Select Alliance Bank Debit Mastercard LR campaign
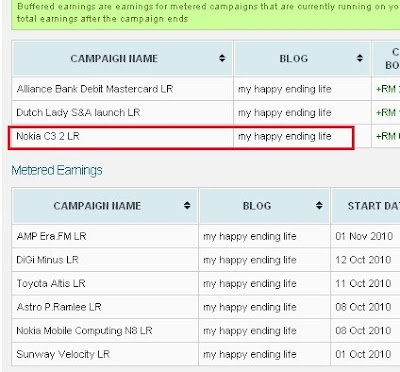This screenshot has width=400, height=372. (x=95, y=89)
